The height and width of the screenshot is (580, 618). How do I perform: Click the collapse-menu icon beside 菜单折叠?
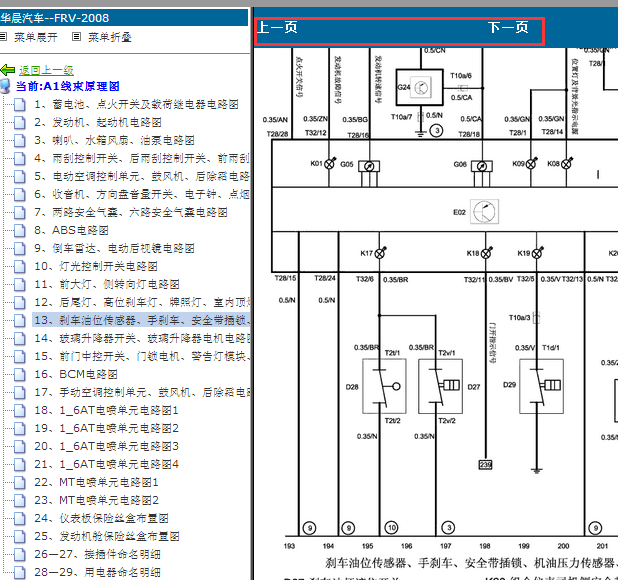(76, 37)
